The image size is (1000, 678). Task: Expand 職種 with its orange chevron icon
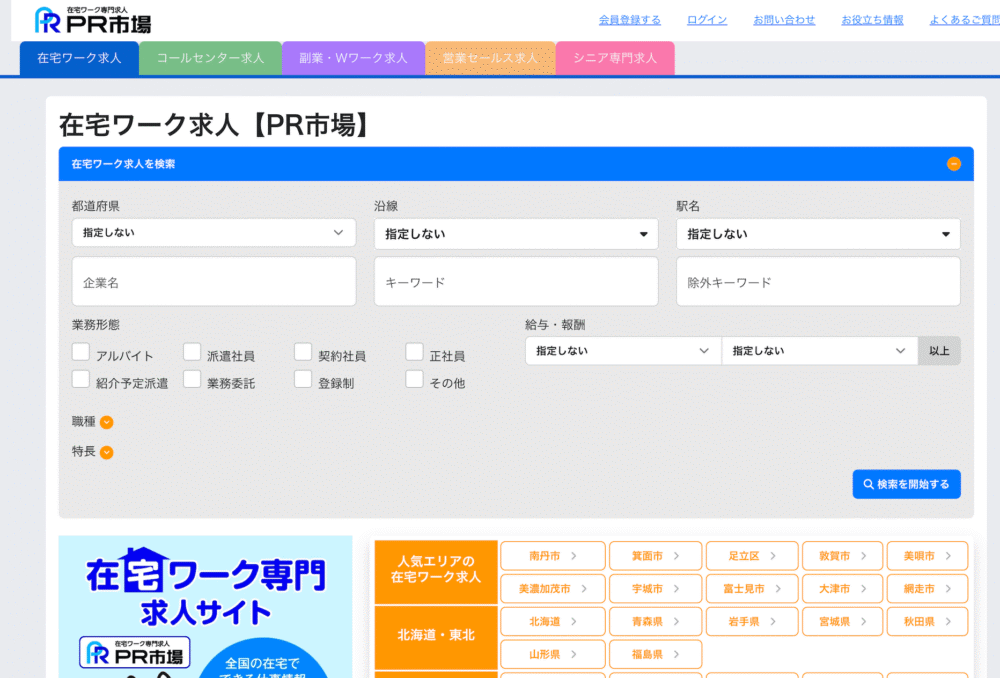[107, 422]
